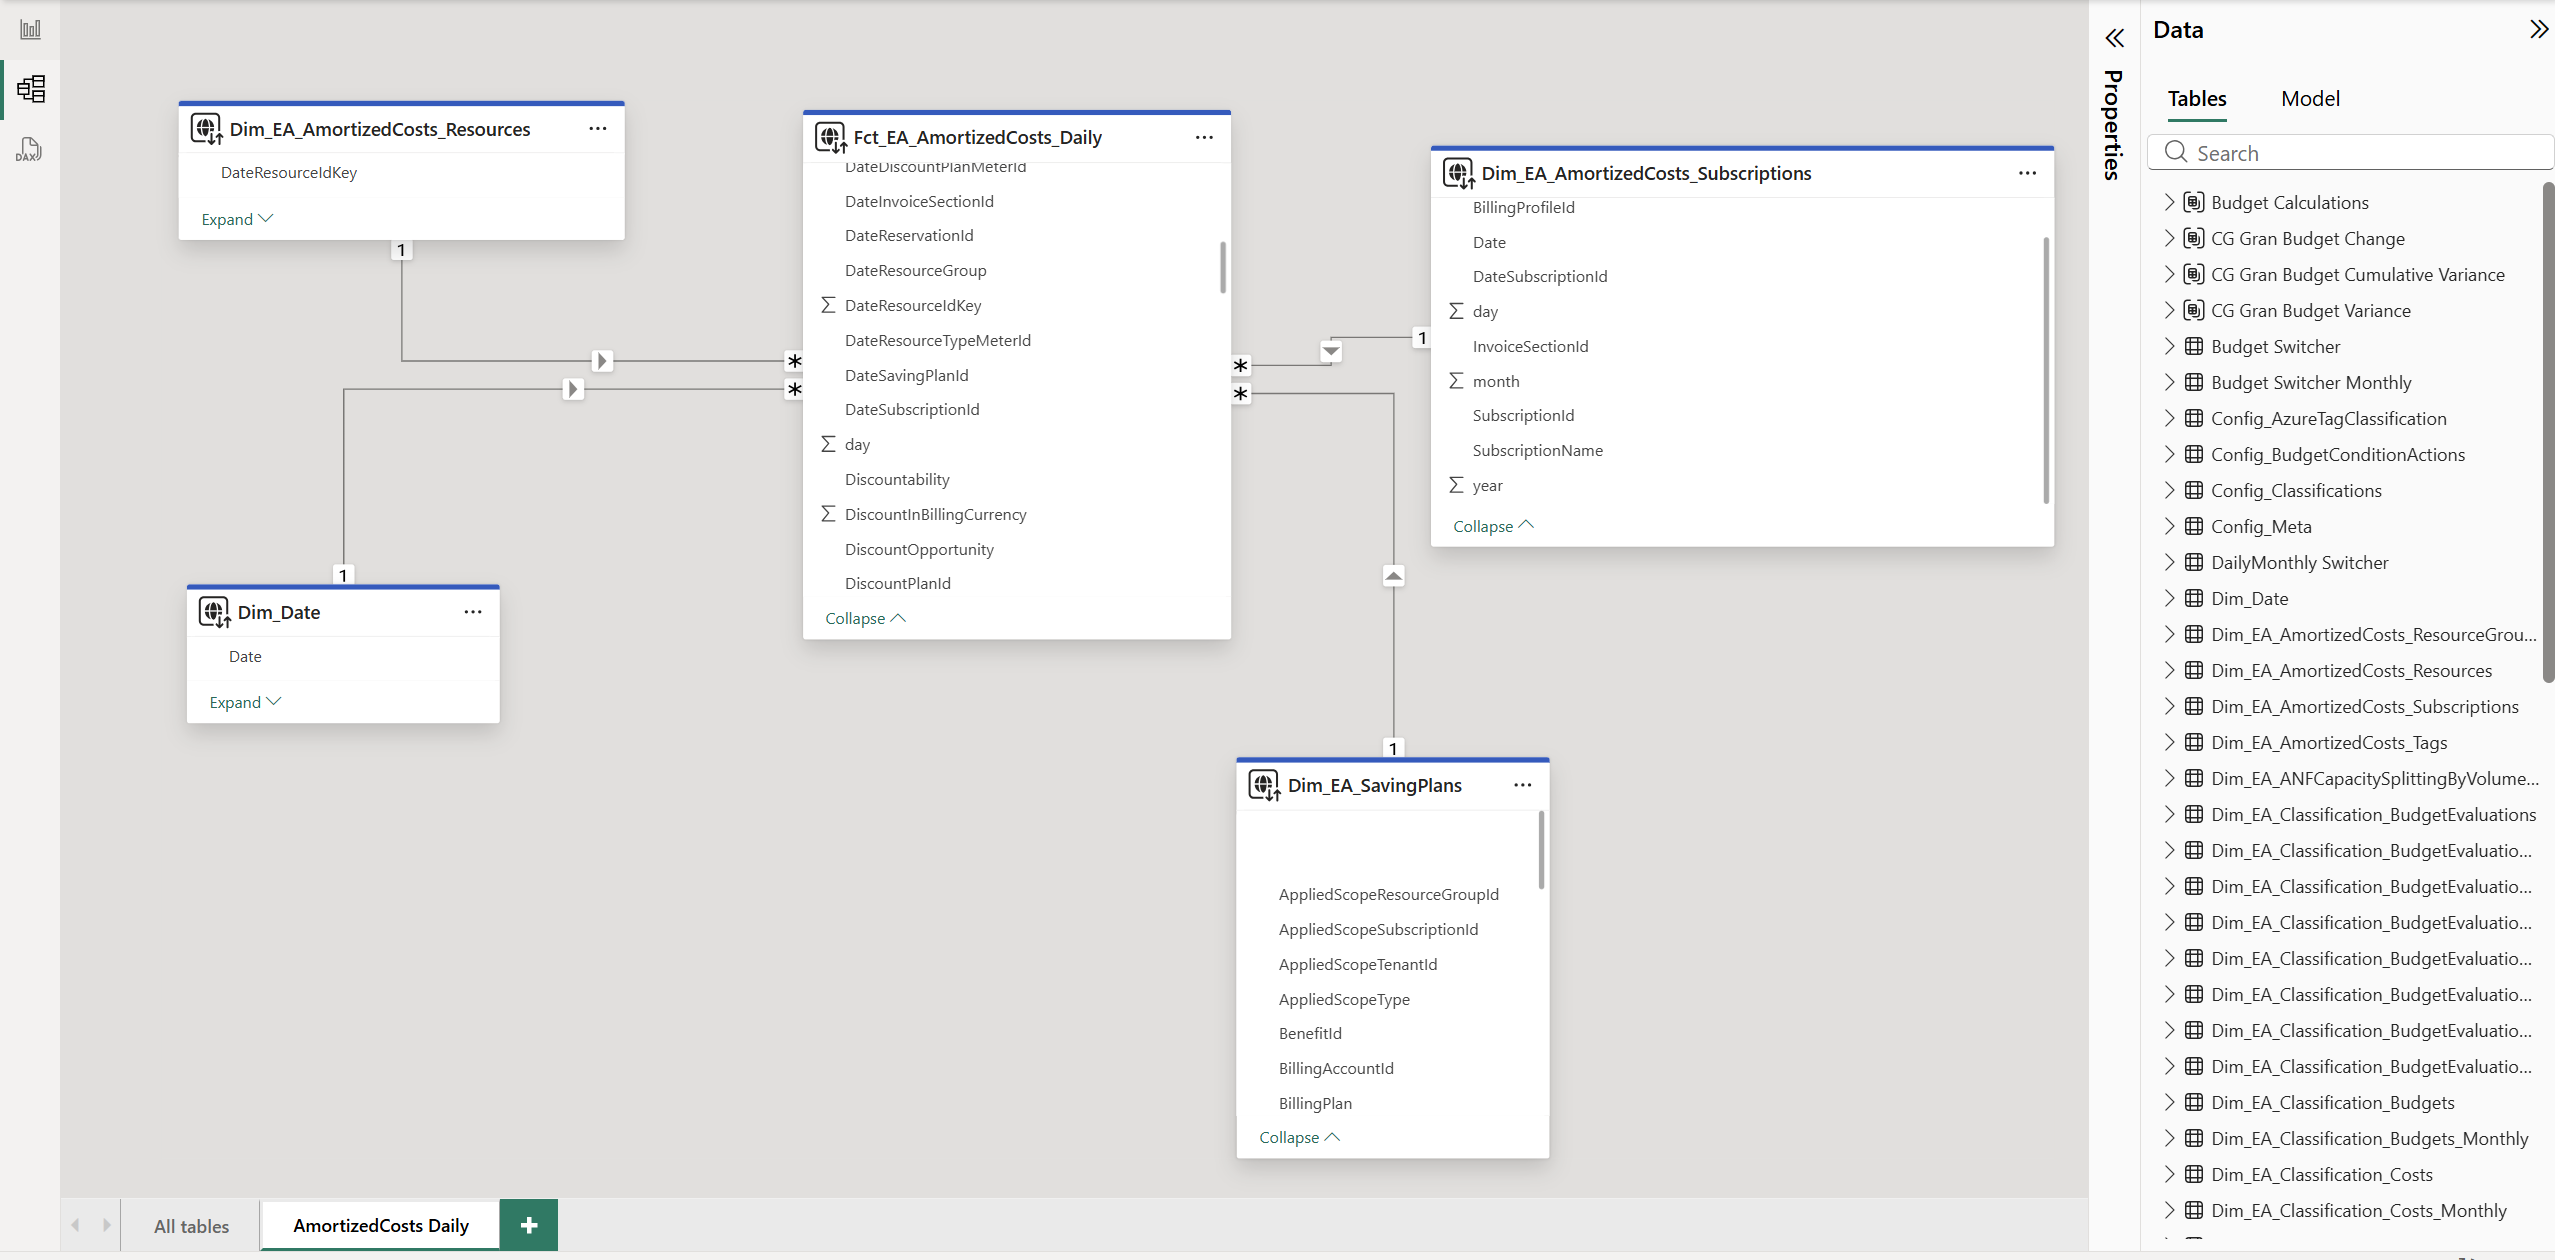Add a new layout tab with plus
This screenshot has height=1260, width=2555.
tap(529, 1225)
